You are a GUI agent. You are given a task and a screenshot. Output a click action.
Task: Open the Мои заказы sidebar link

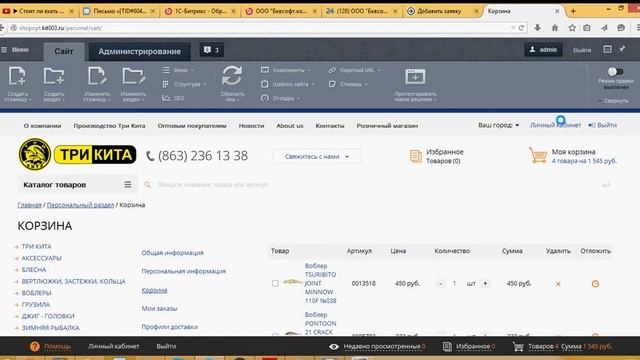point(159,309)
